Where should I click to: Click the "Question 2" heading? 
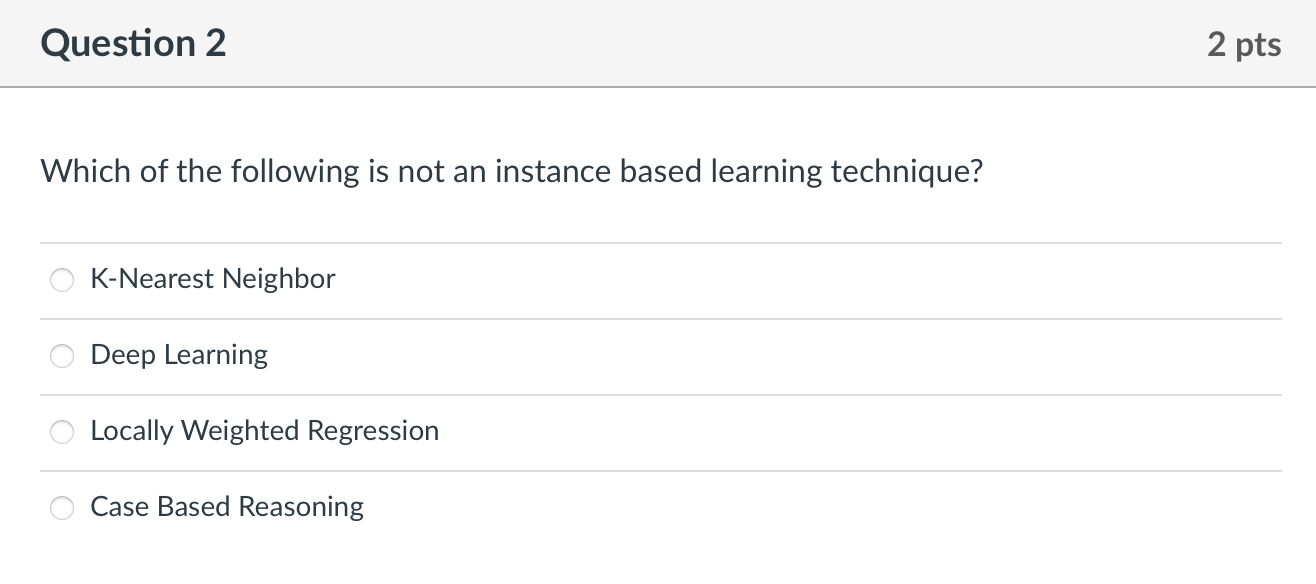coord(134,44)
